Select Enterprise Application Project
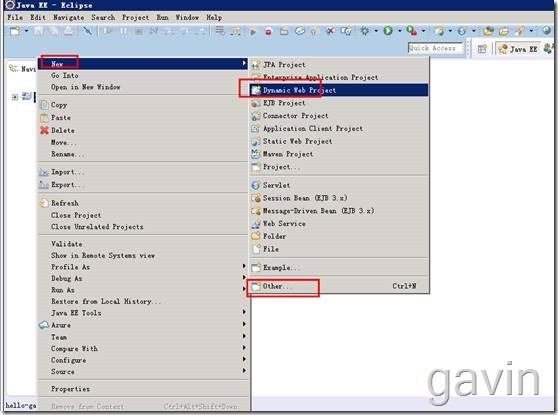Screen dimensions: 558x415 [x=320, y=77]
